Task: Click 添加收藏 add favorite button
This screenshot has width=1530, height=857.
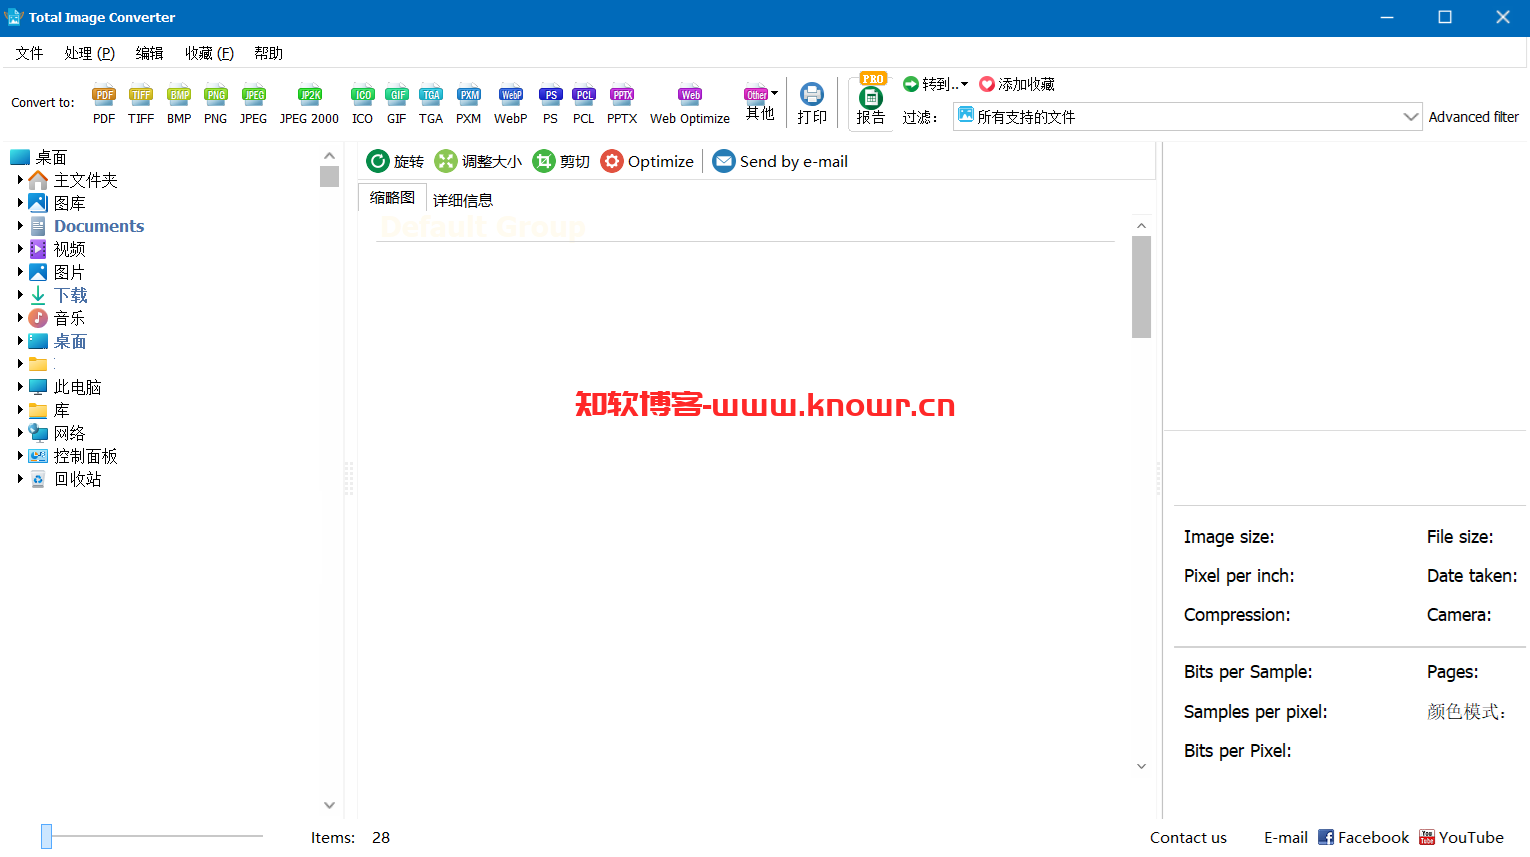Action: click(x=1017, y=84)
